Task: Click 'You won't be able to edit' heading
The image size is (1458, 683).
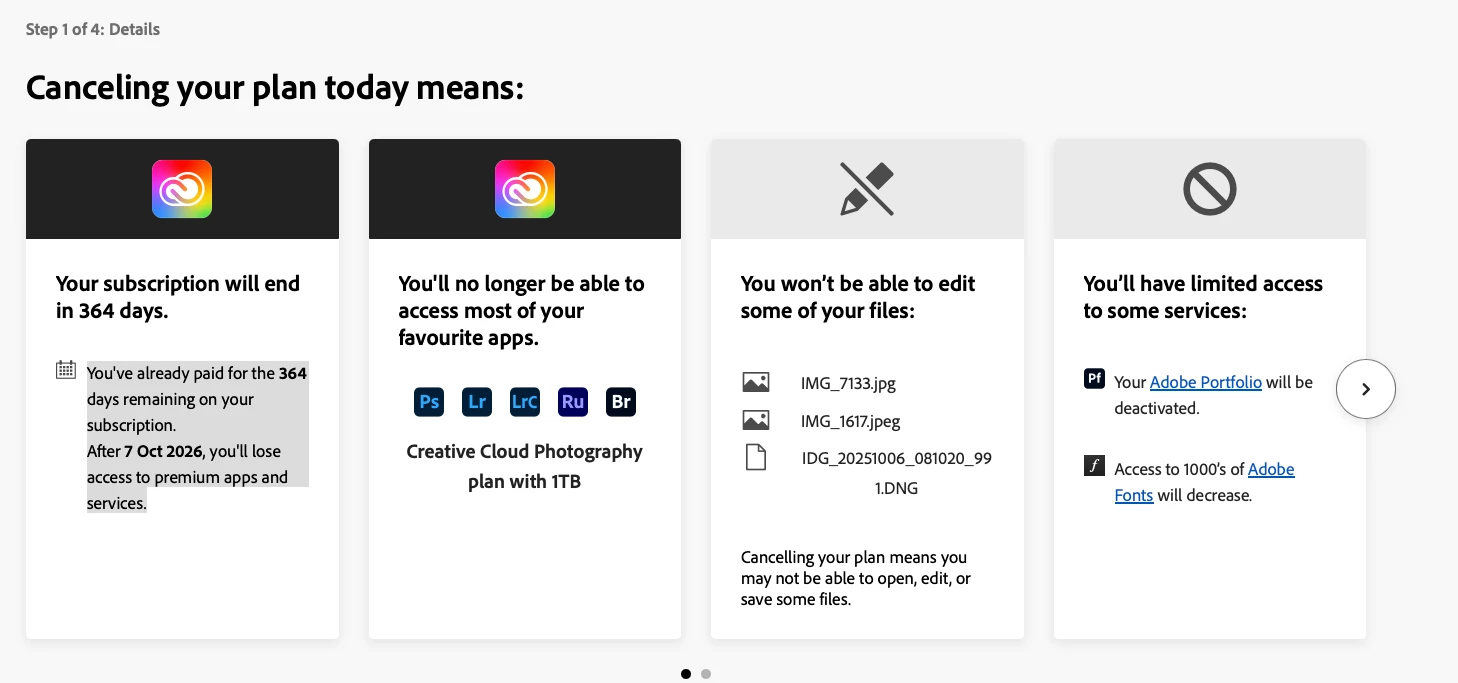Action: (x=858, y=297)
